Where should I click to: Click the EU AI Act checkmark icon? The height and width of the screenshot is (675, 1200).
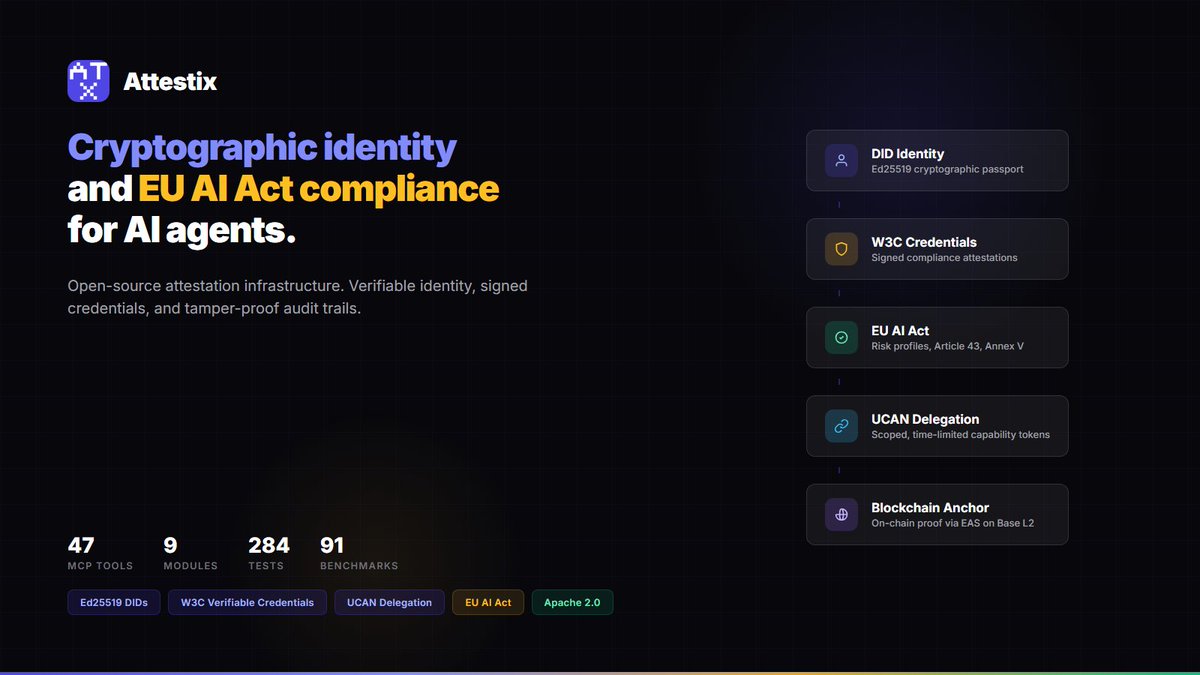click(841, 338)
